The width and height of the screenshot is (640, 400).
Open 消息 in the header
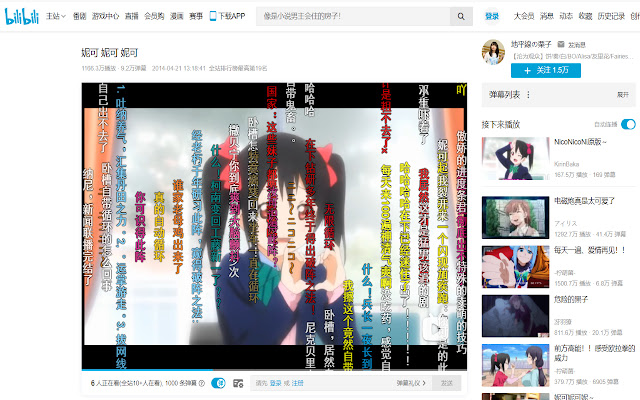547,16
